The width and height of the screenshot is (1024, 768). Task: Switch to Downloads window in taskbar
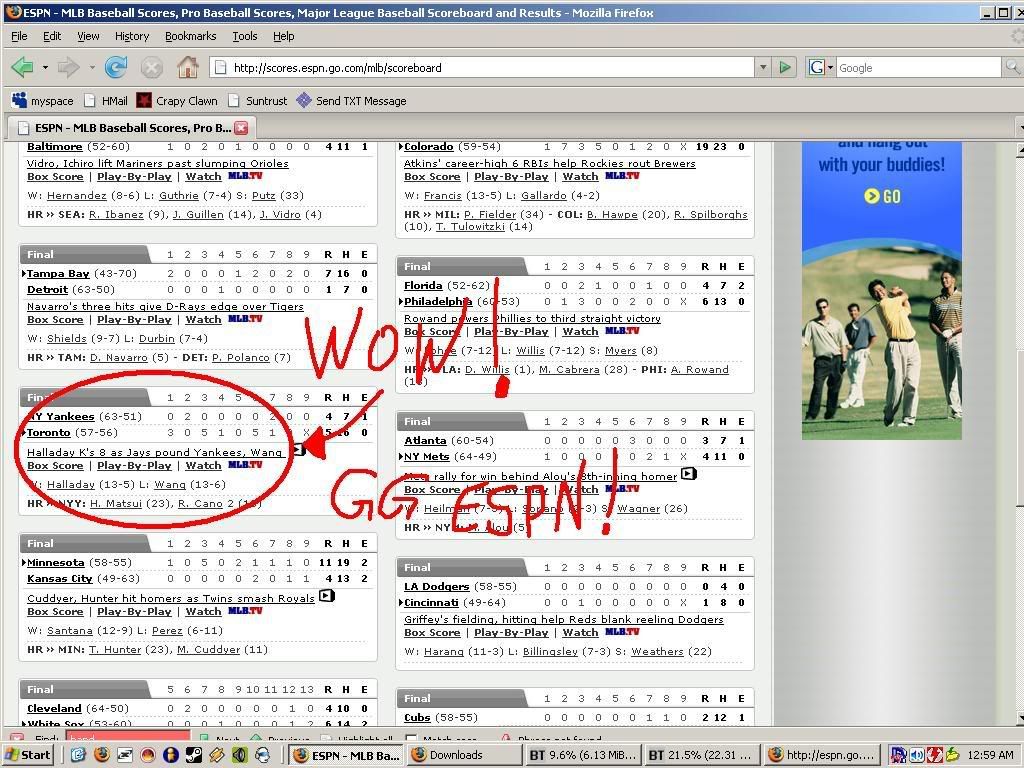click(x=464, y=755)
